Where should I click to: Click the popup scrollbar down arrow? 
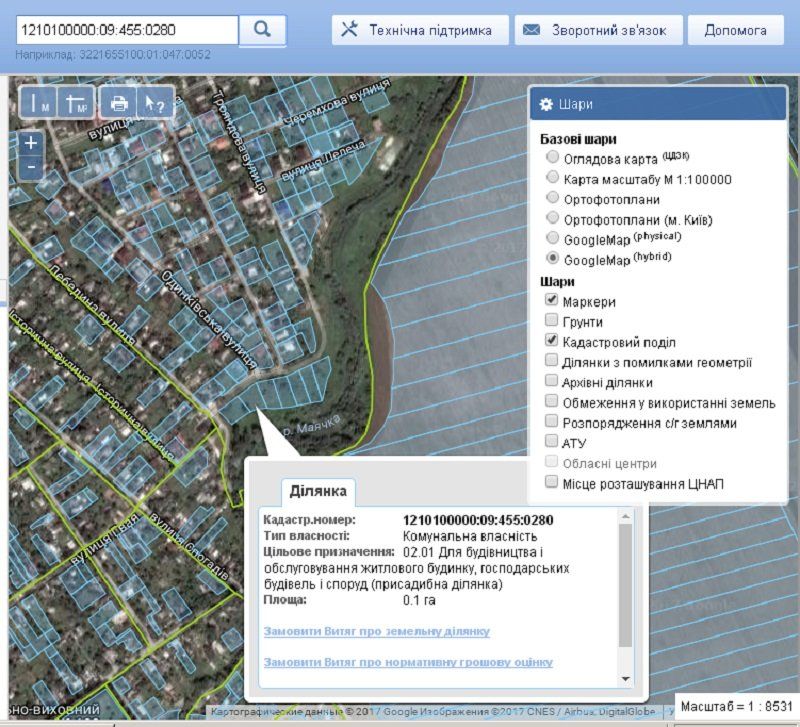[x=626, y=679]
